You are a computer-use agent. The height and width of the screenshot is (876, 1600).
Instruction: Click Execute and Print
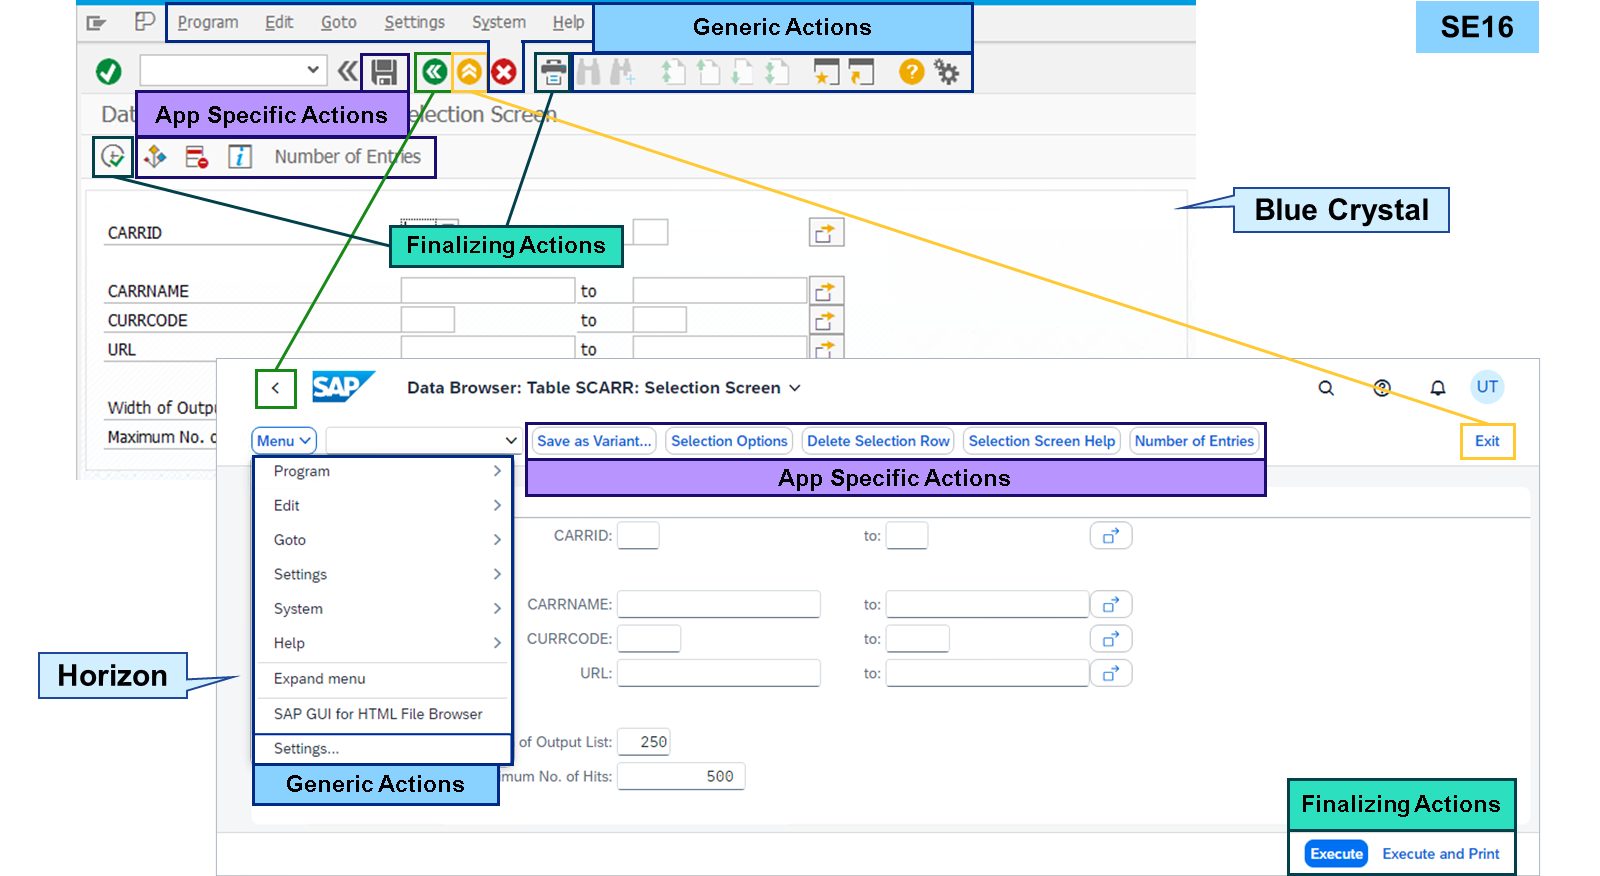click(x=1441, y=854)
